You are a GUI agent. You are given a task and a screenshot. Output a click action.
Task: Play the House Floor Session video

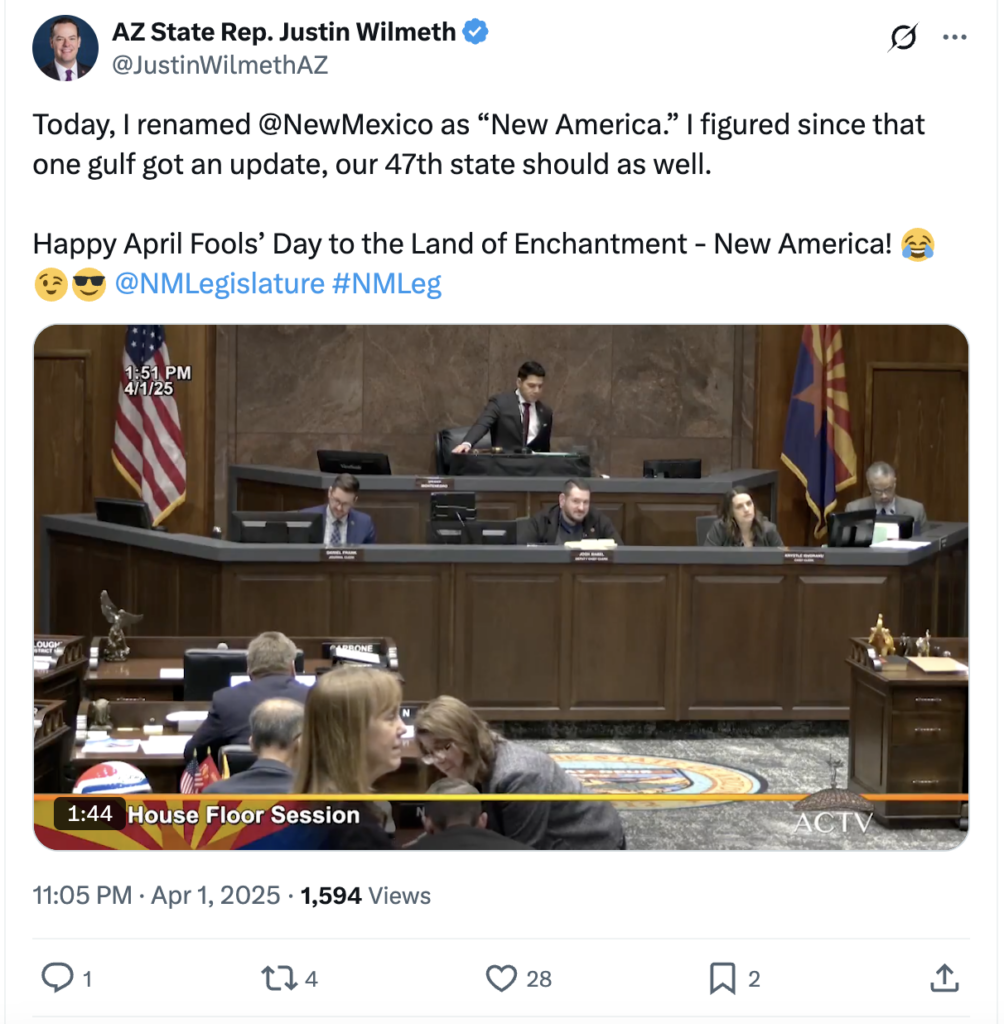501,587
